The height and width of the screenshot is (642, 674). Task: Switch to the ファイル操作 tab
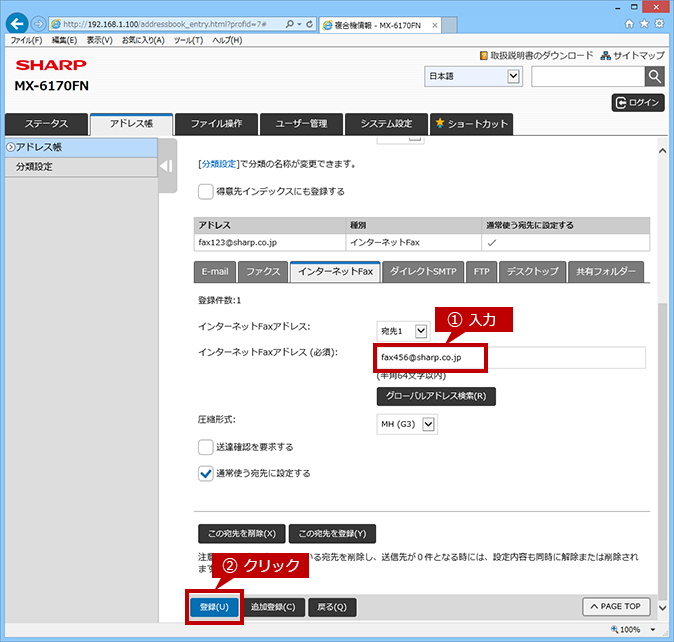pyautogui.click(x=216, y=124)
